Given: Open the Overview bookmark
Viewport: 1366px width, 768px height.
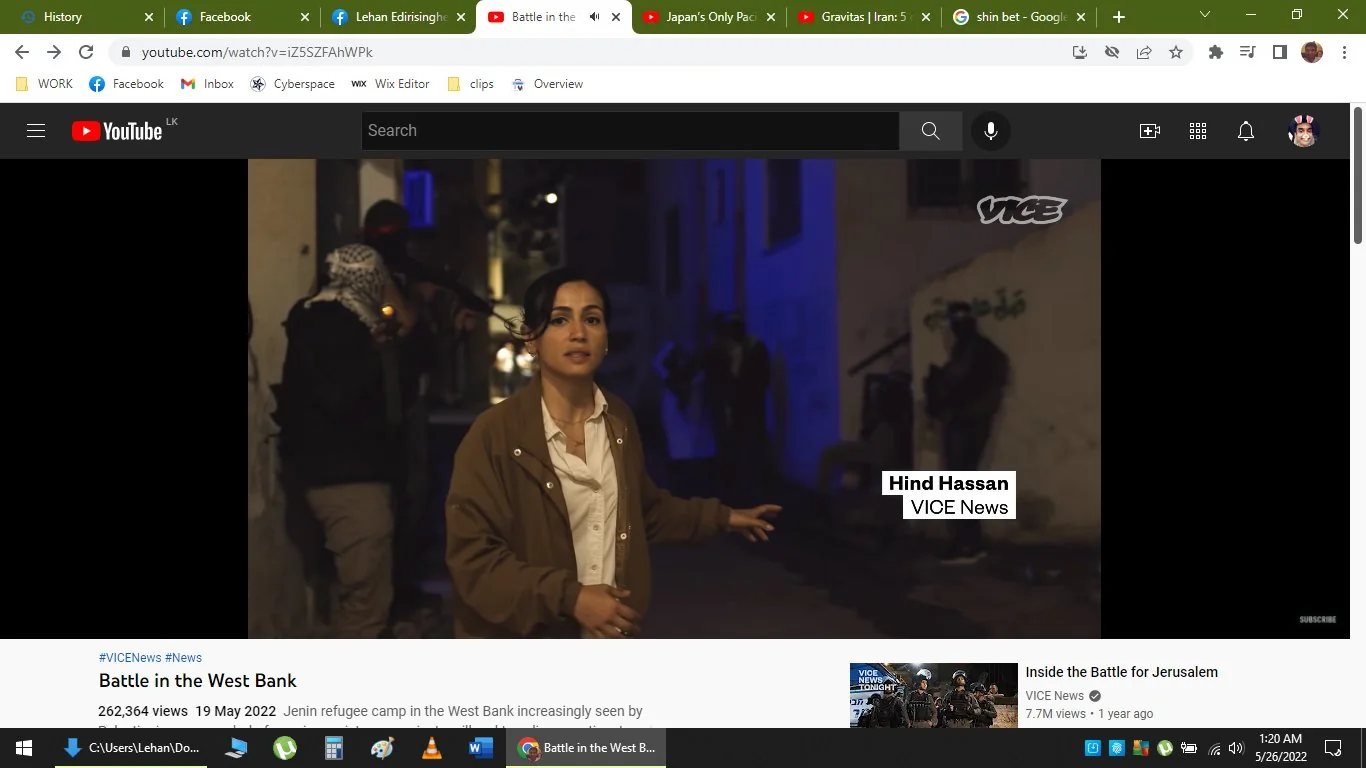Looking at the screenshot, I should 547,84.
